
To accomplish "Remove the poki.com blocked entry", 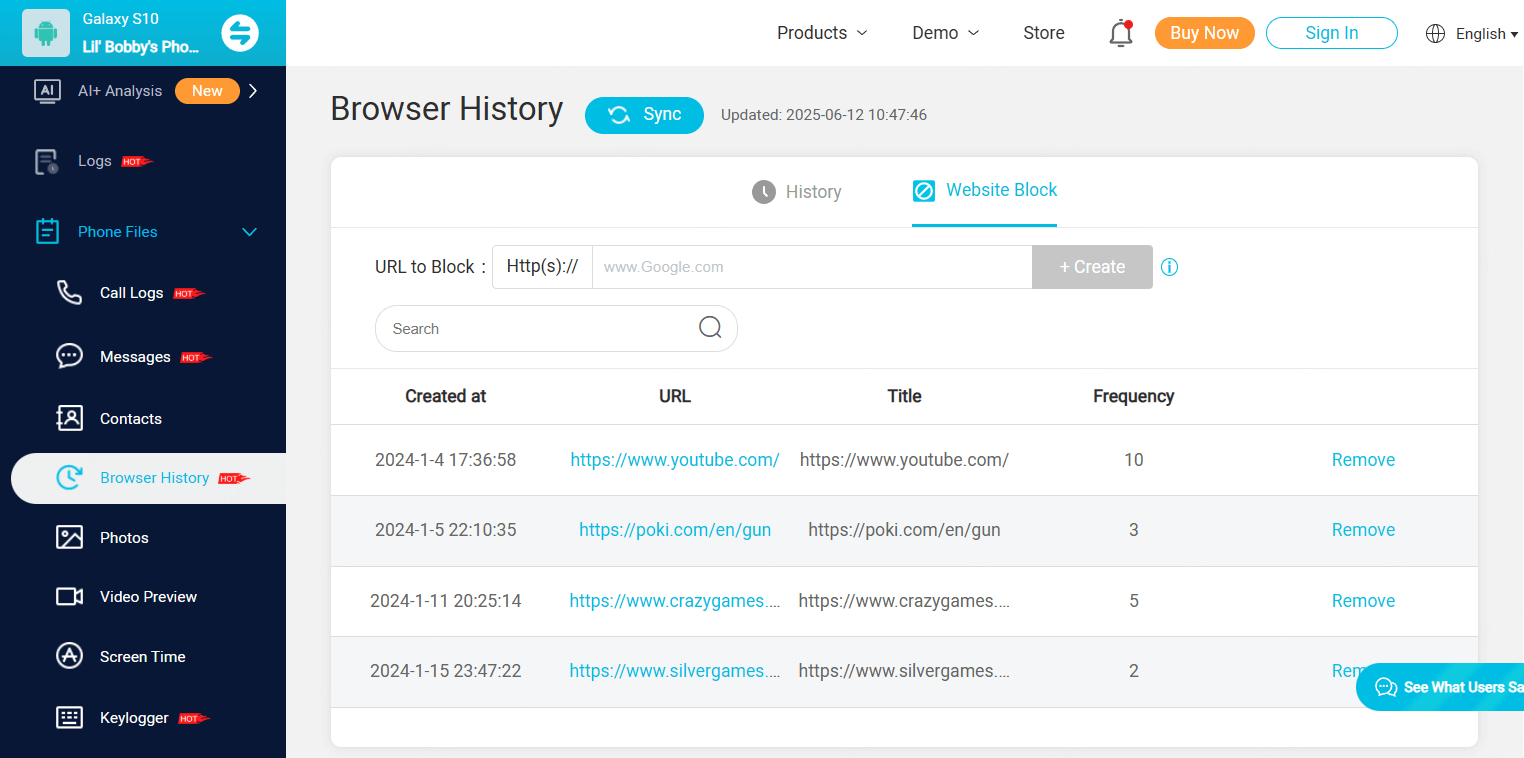I will 1363,530.
